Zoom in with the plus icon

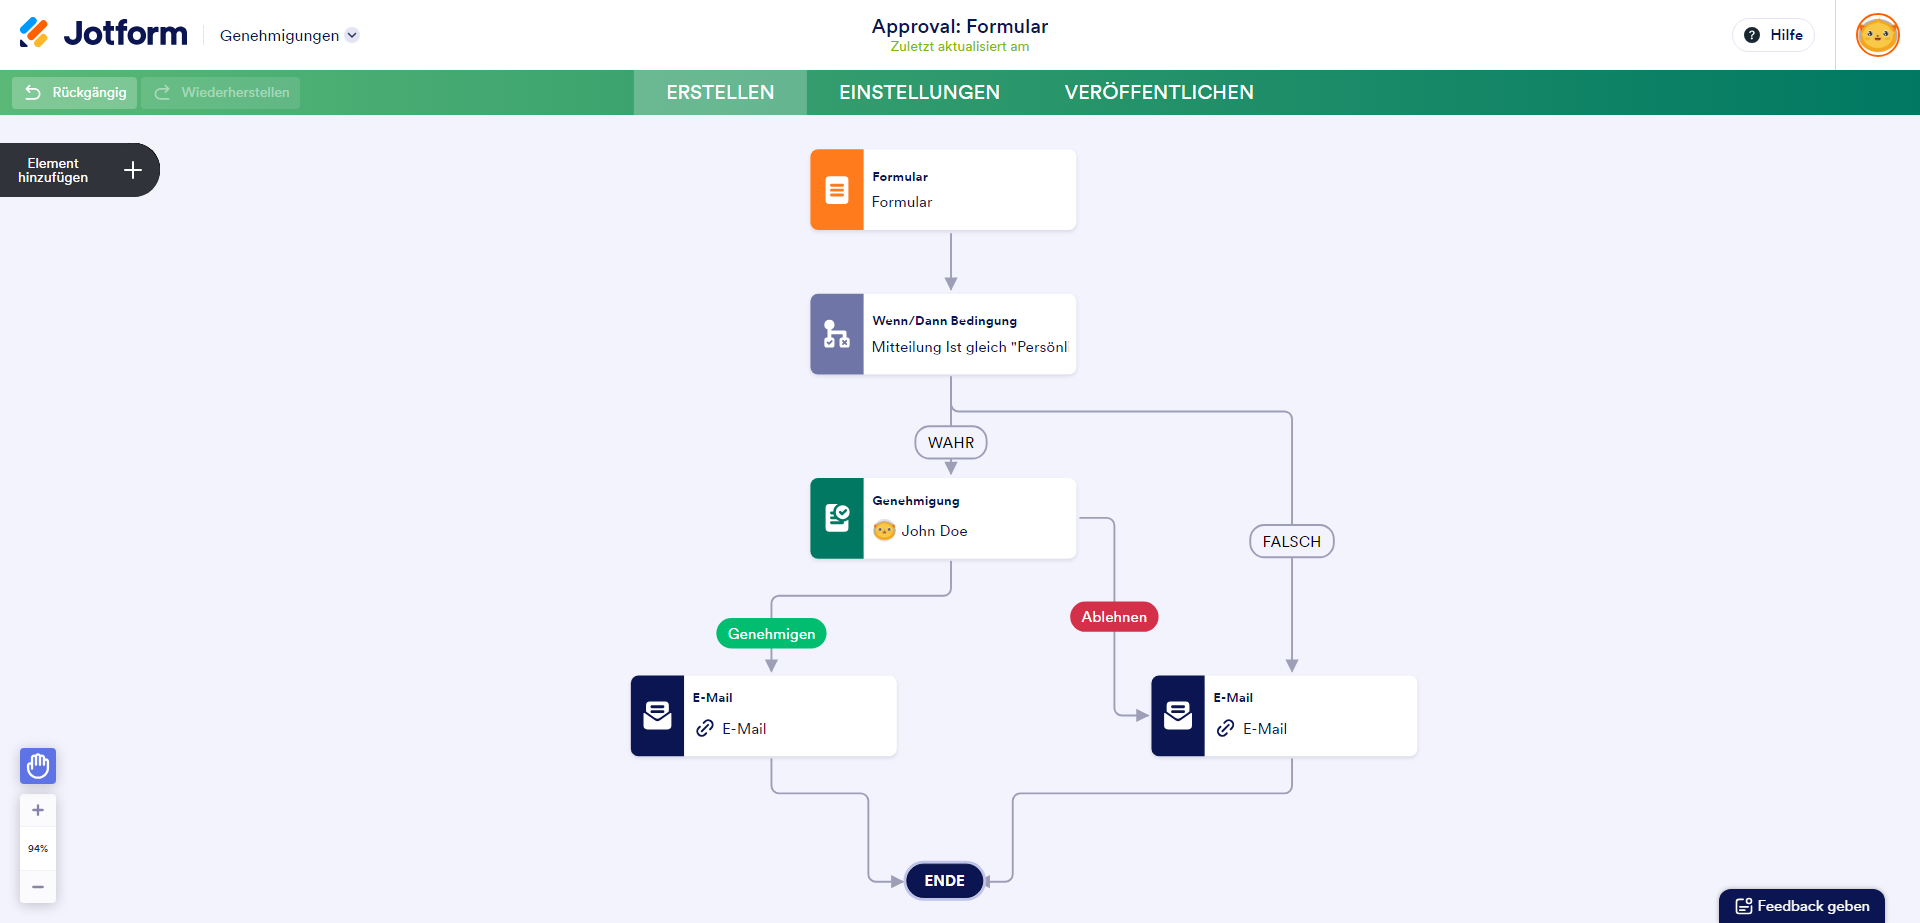pyautogui.click(x=38, y=810)
